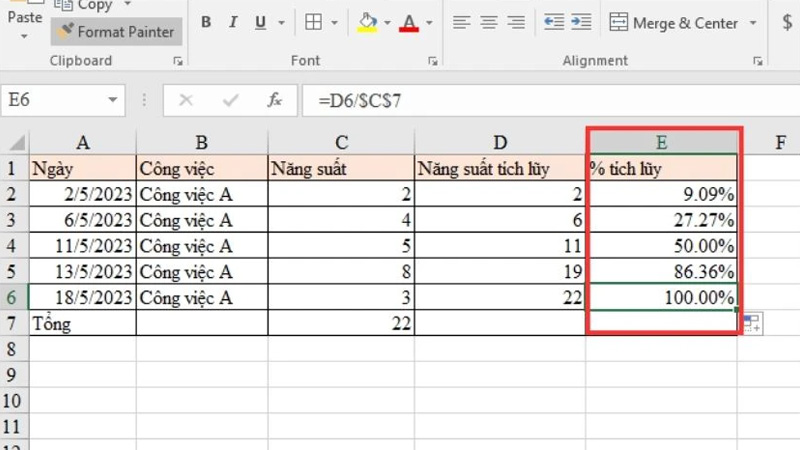Open Auto Fill Options icon

tap(752, 324)
